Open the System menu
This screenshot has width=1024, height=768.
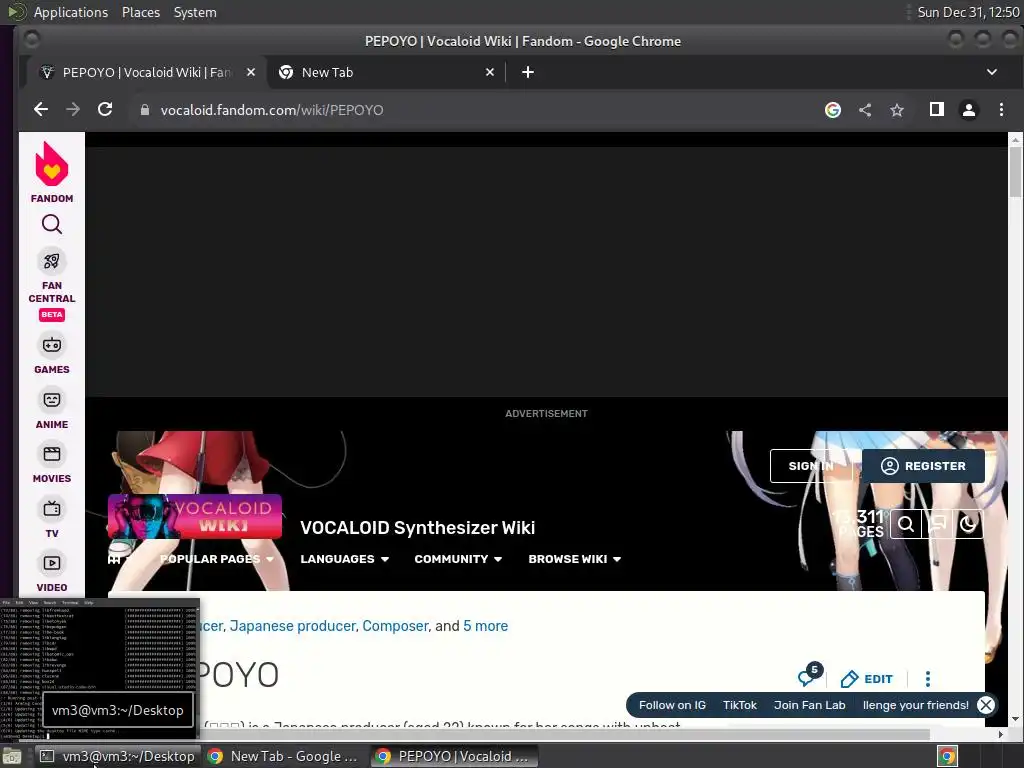pos(195,12)
